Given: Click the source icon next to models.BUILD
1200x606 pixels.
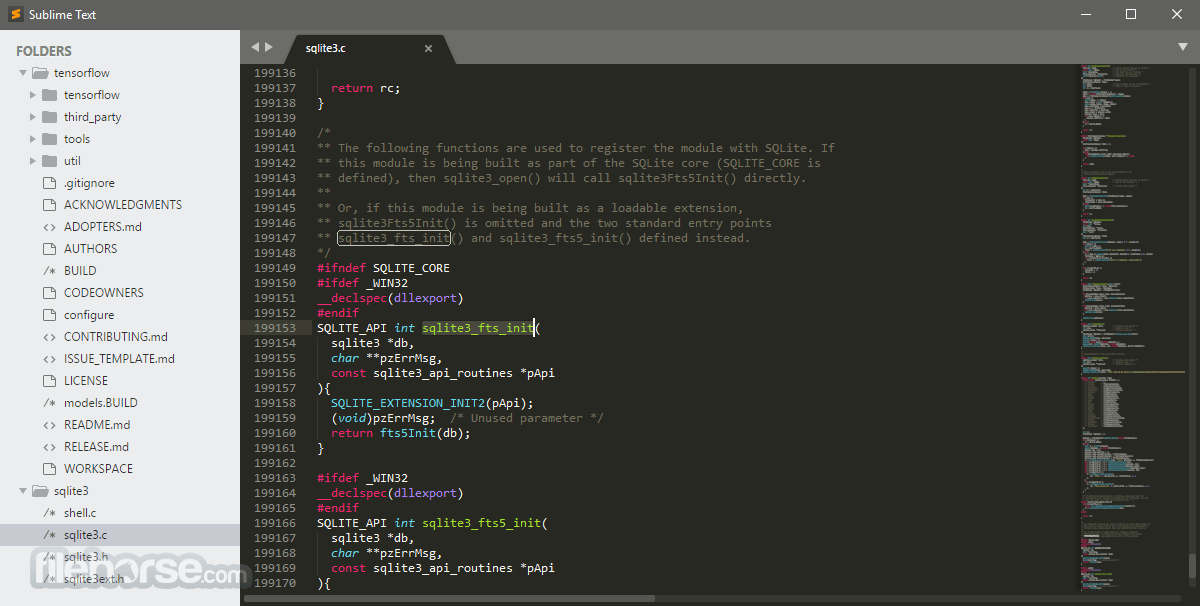Looking at the screenshot, I should tap(49, 403).
